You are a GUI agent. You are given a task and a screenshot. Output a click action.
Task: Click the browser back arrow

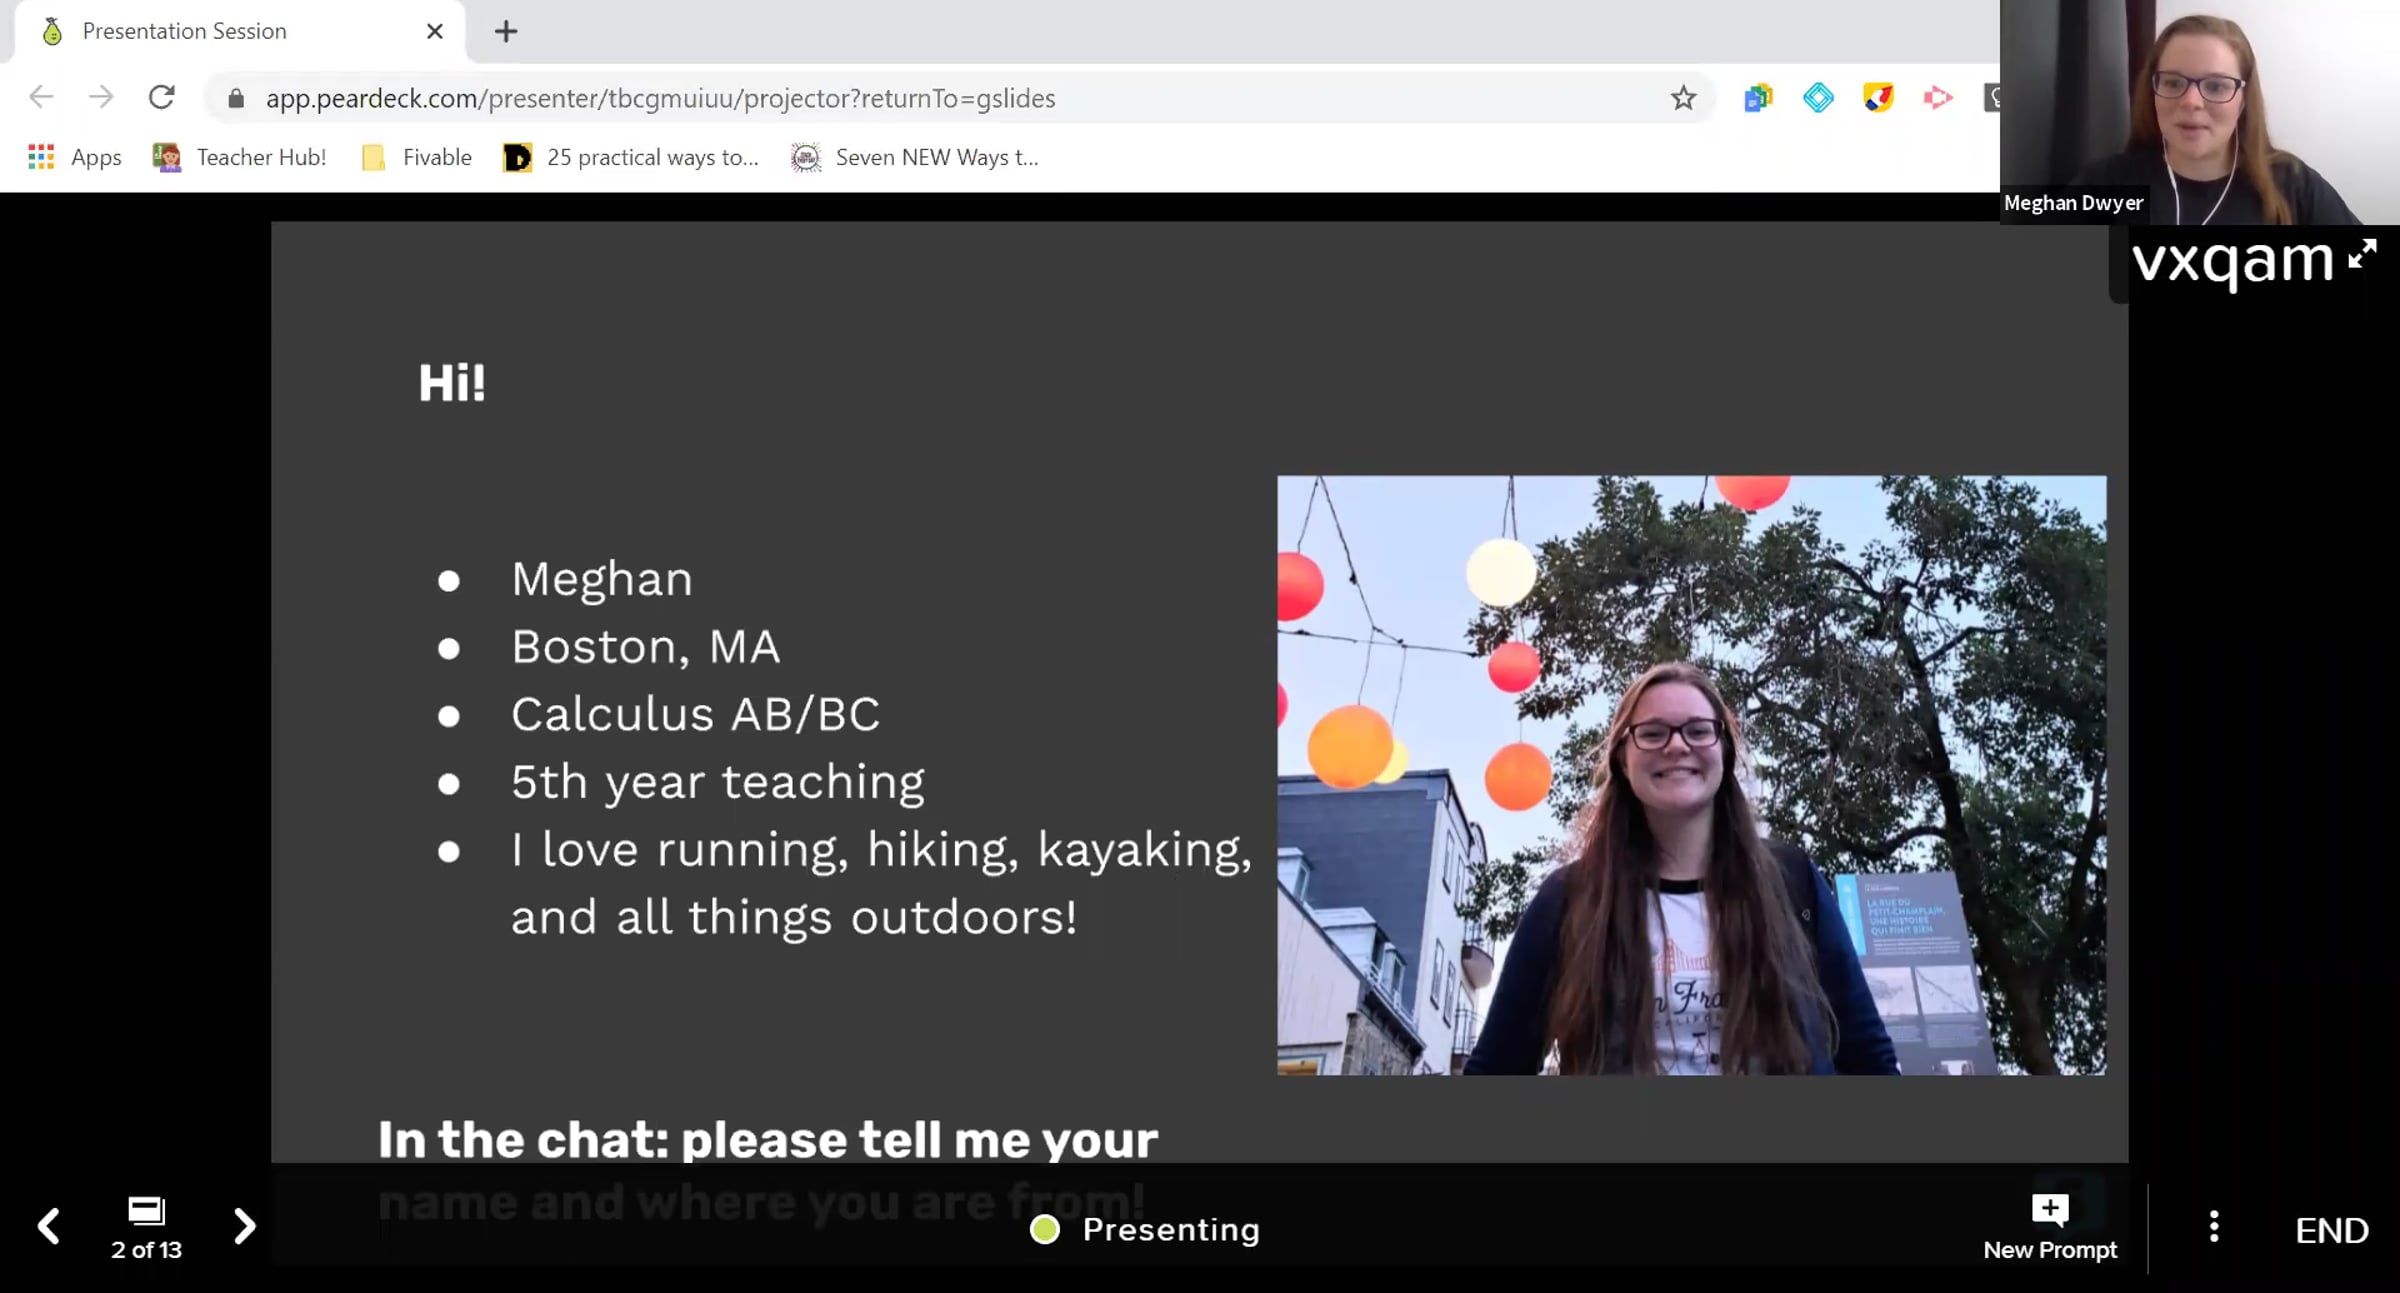[41, 98]
